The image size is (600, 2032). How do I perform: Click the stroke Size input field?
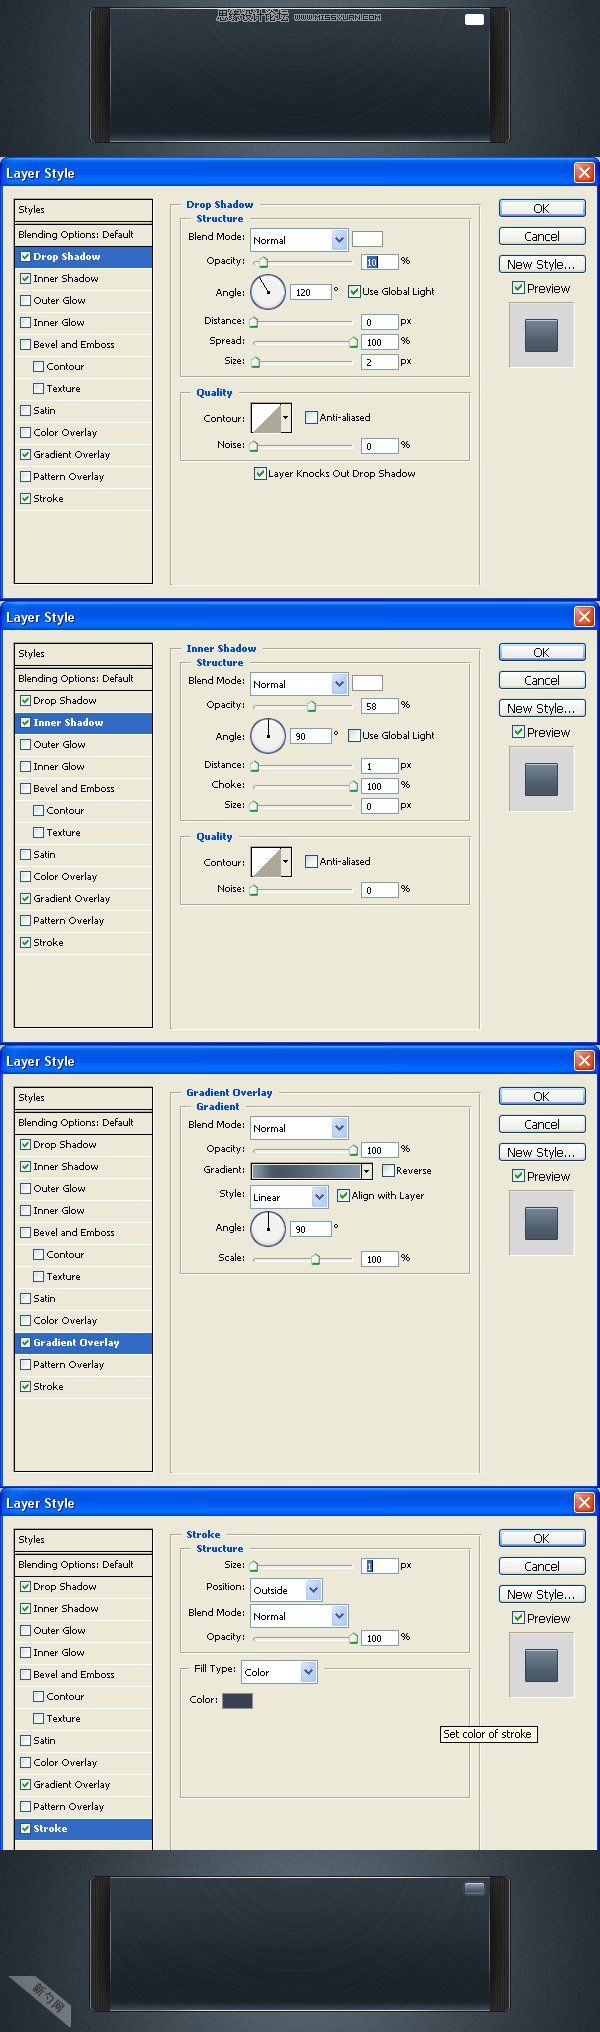pos(379,1565)
